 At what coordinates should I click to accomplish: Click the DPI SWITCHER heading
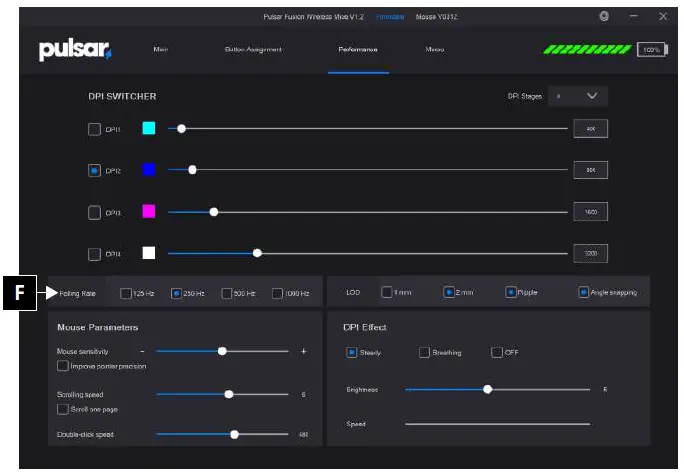tap(122, 96)
